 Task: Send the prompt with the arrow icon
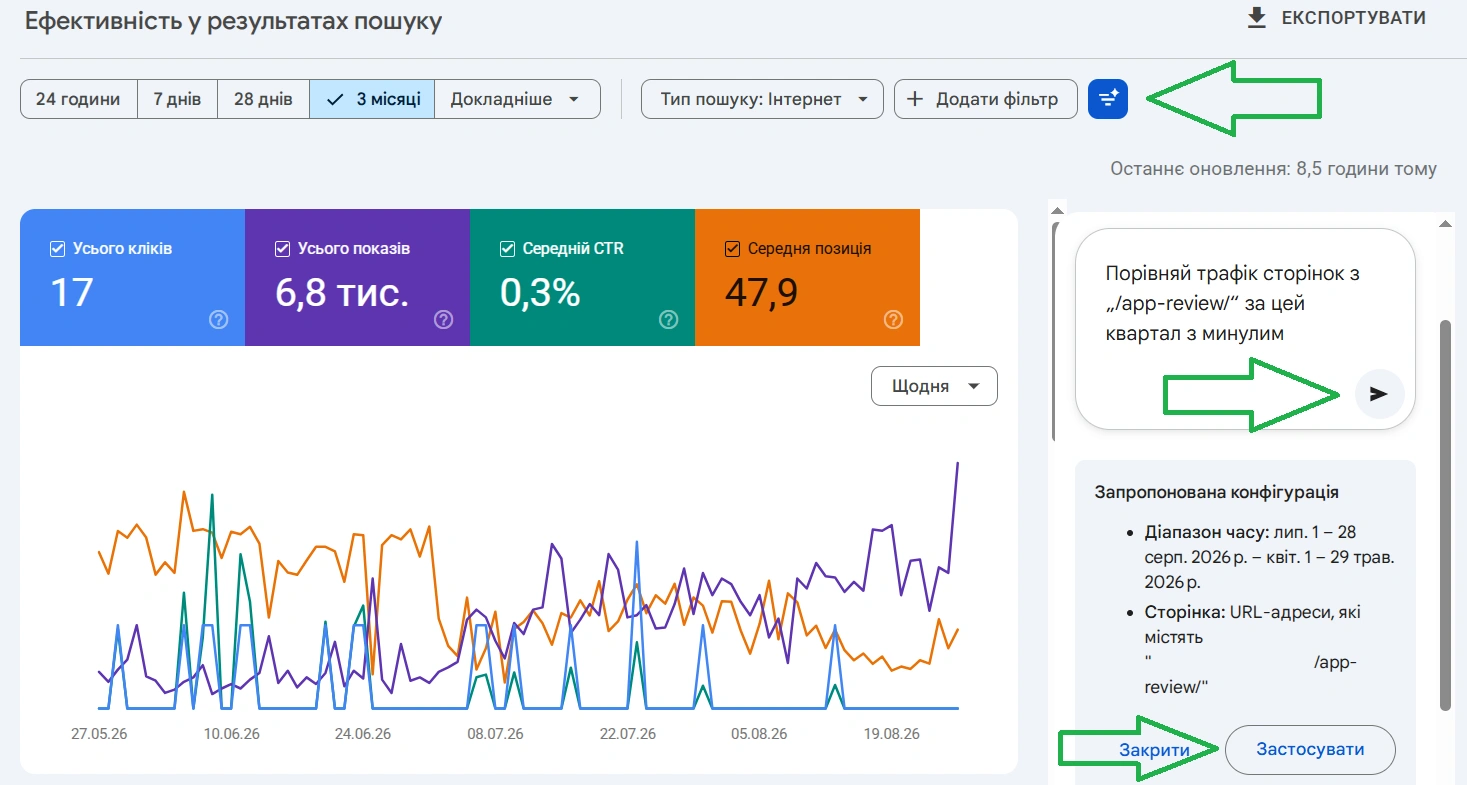1379,394
